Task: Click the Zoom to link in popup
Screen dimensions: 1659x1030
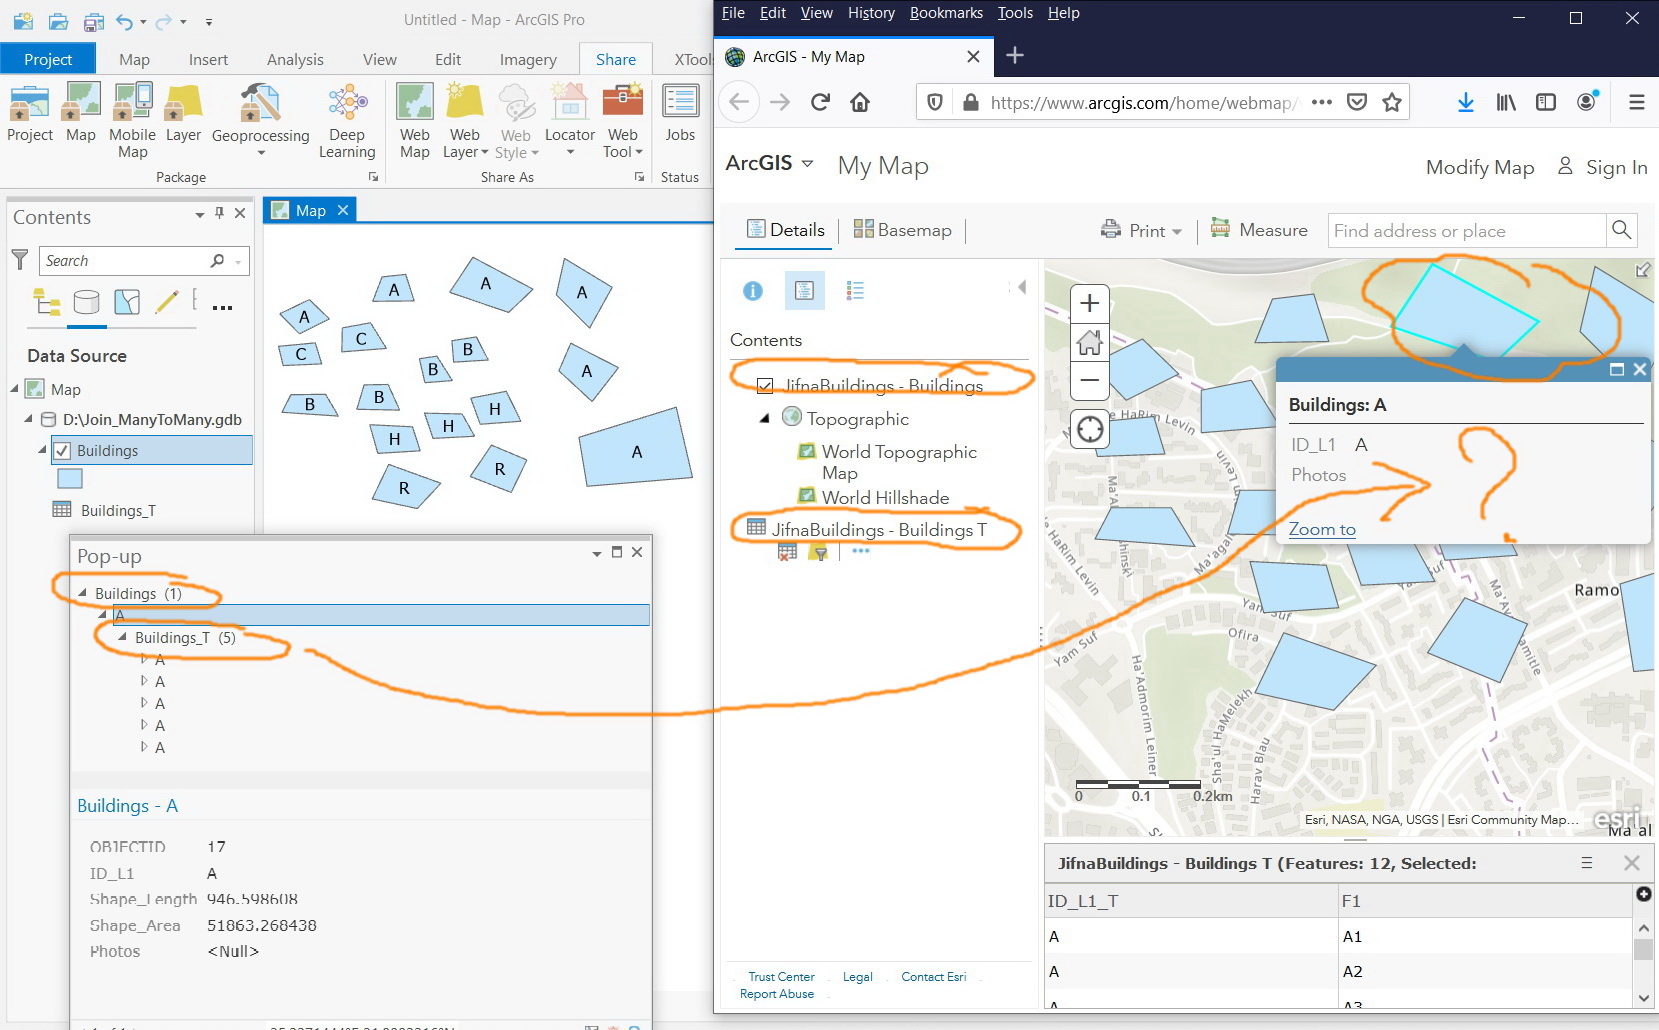Action: [x=1322, y=529]
